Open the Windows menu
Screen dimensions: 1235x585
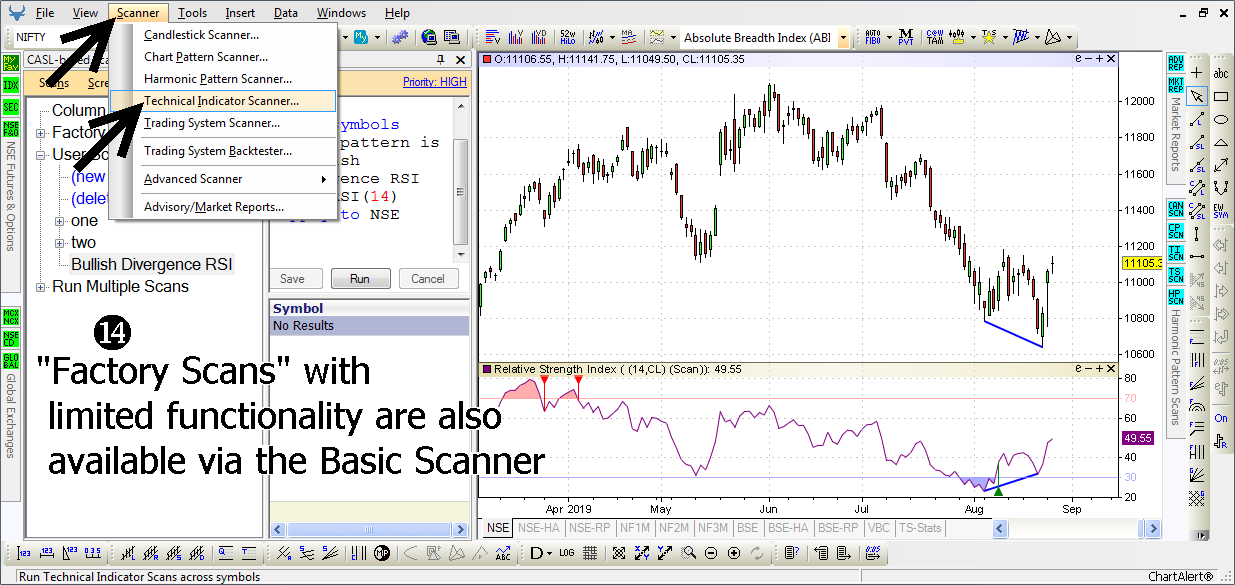pyautogui.click(x=341, y=13)
